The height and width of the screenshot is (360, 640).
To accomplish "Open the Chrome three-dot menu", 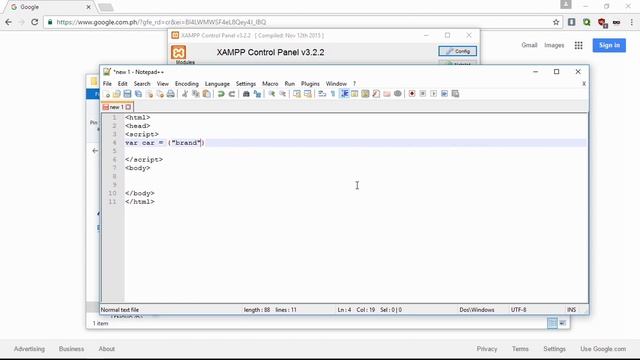I will 631,22.
